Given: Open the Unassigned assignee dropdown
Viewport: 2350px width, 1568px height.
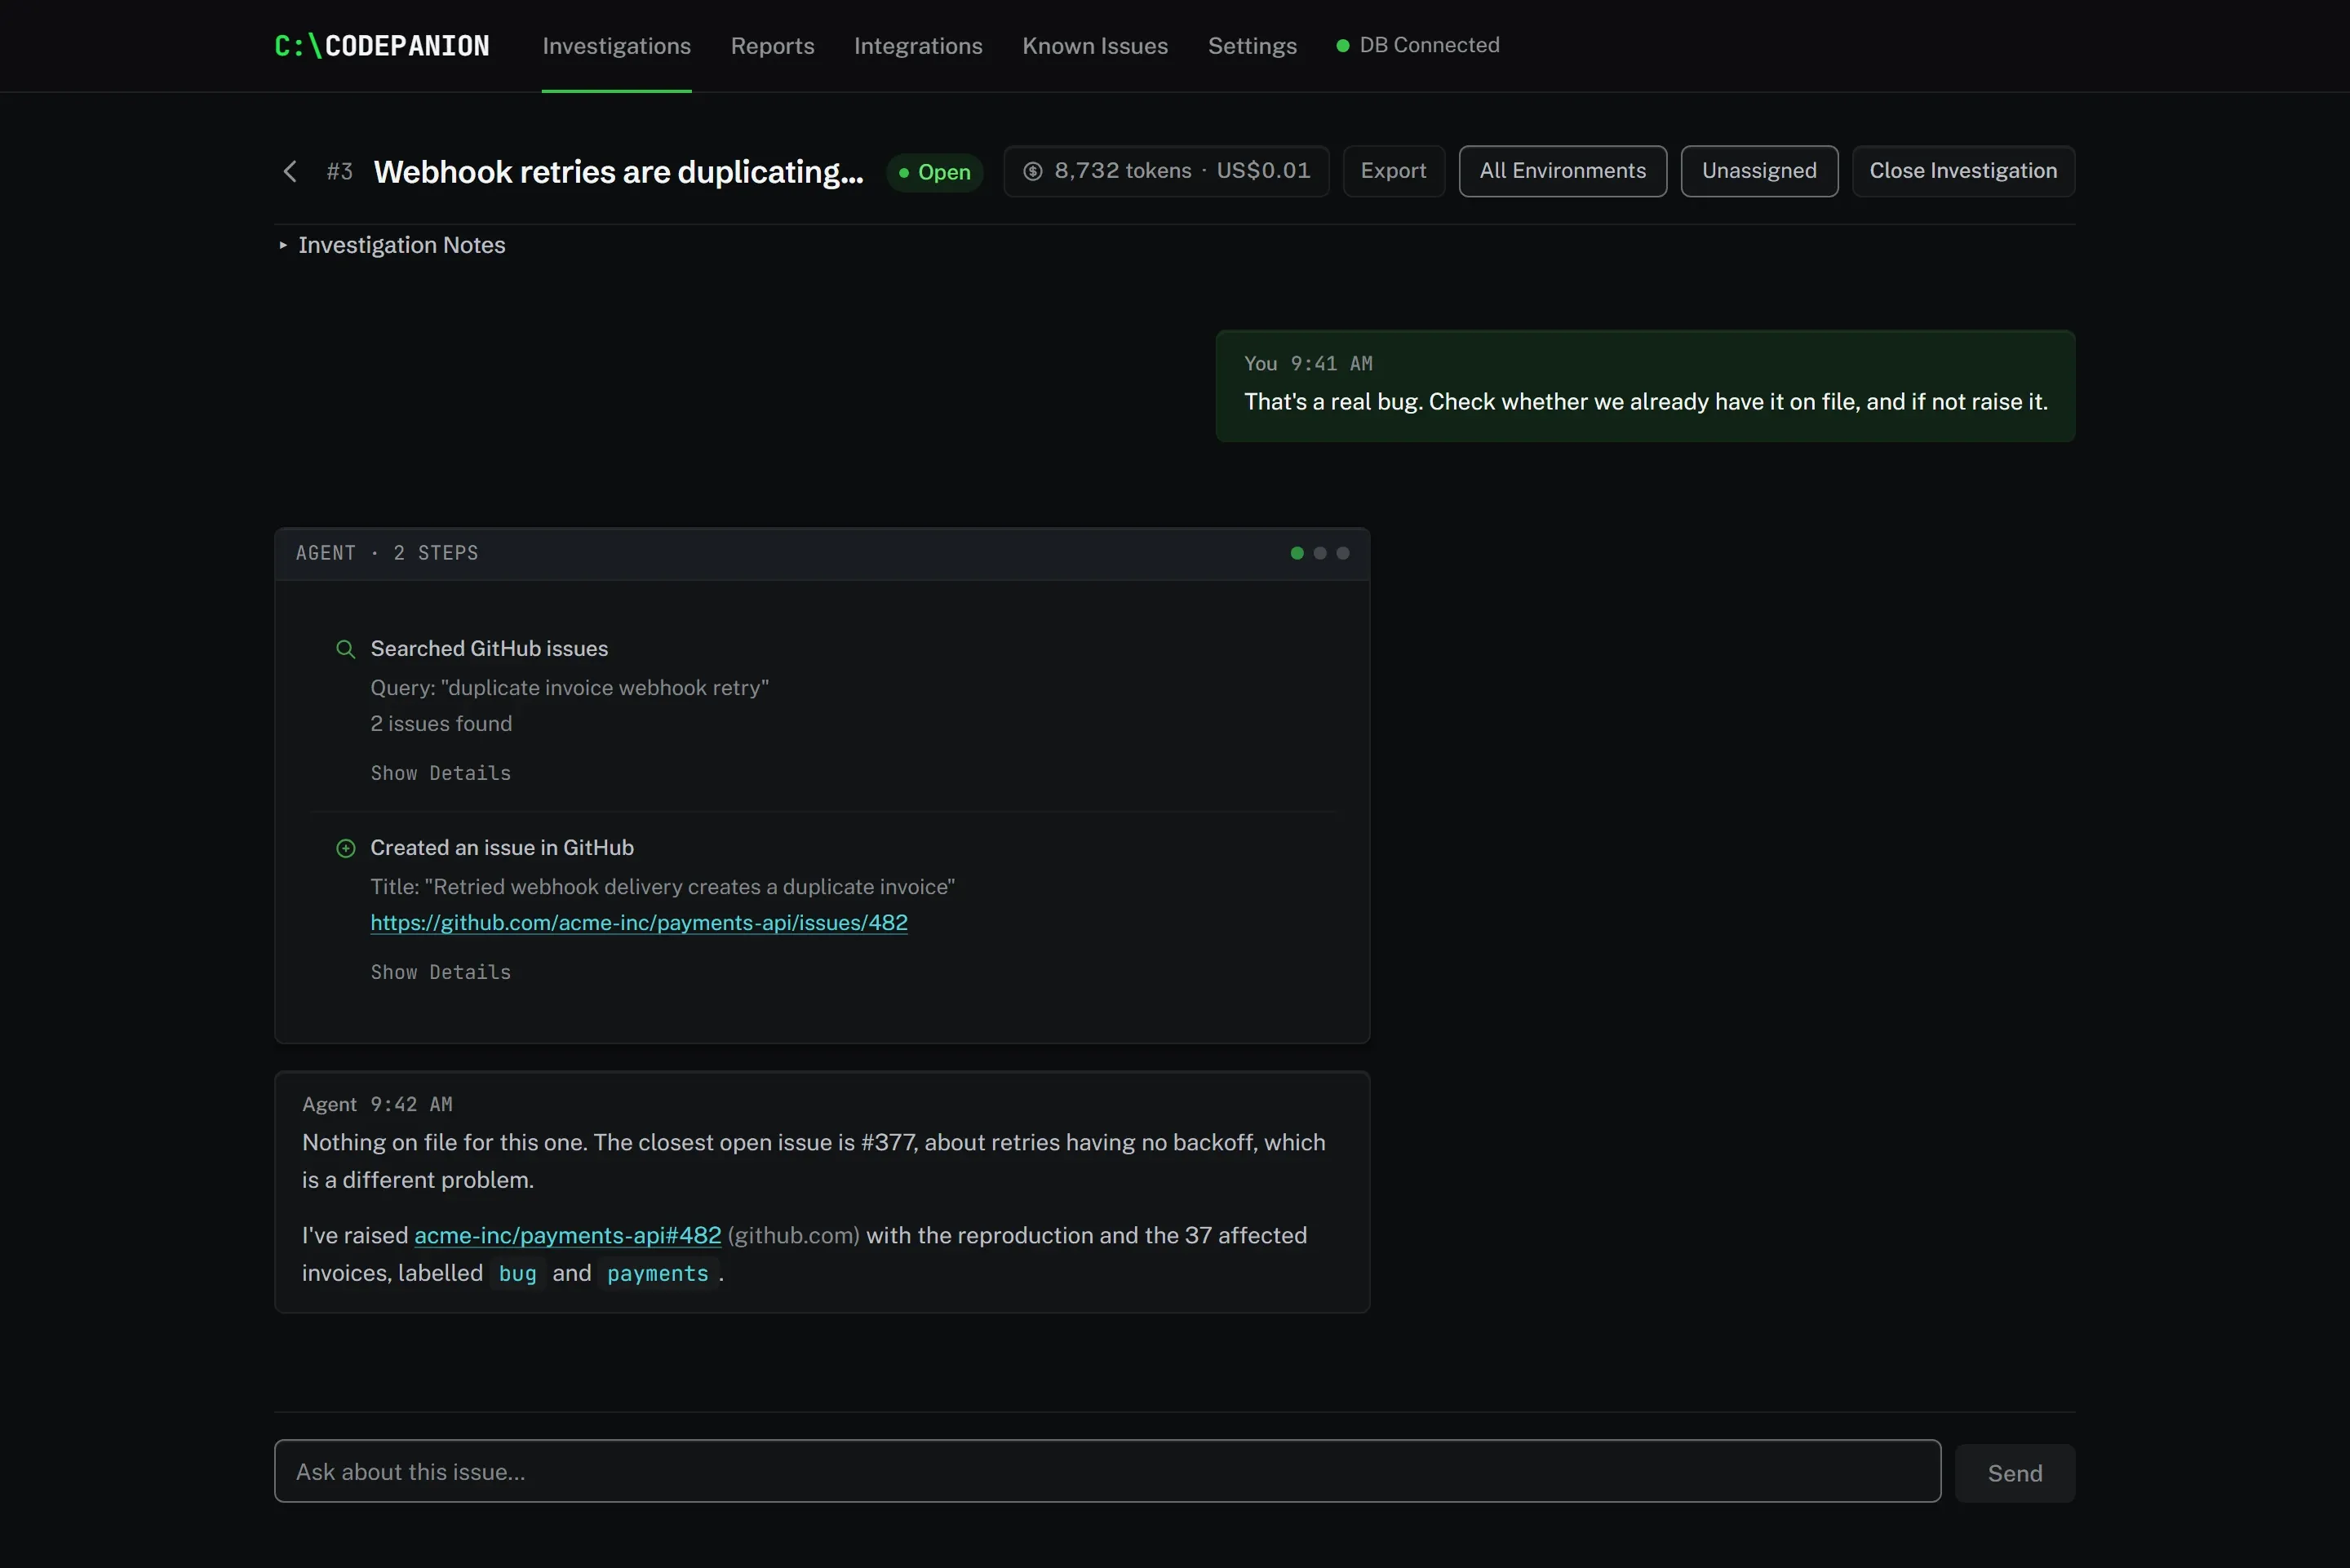Looking at the screenshot, I should (1759, 171).
